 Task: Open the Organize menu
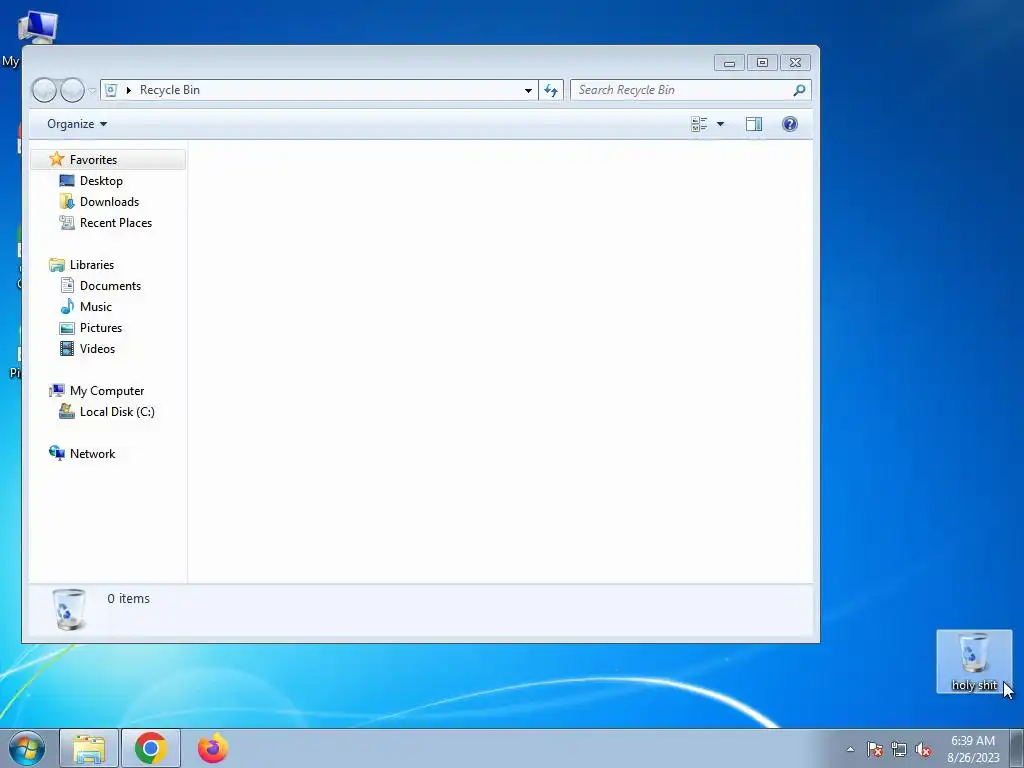pos(77,124)
